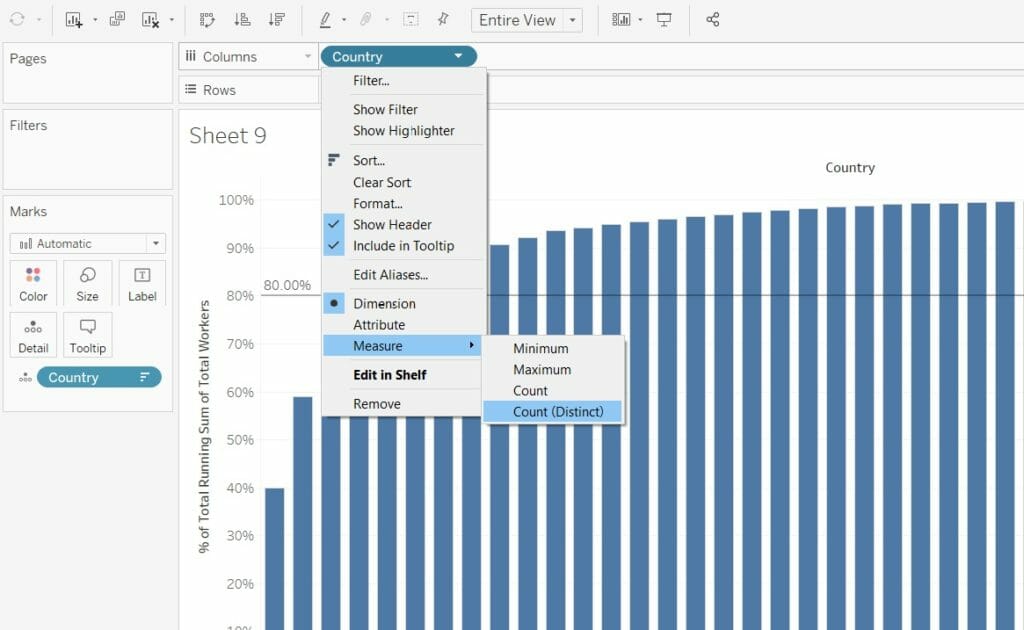Viewport: 1024px width, 630px height.
Task: Click the Share workbook icon
Action: click(x=712, y=20)
